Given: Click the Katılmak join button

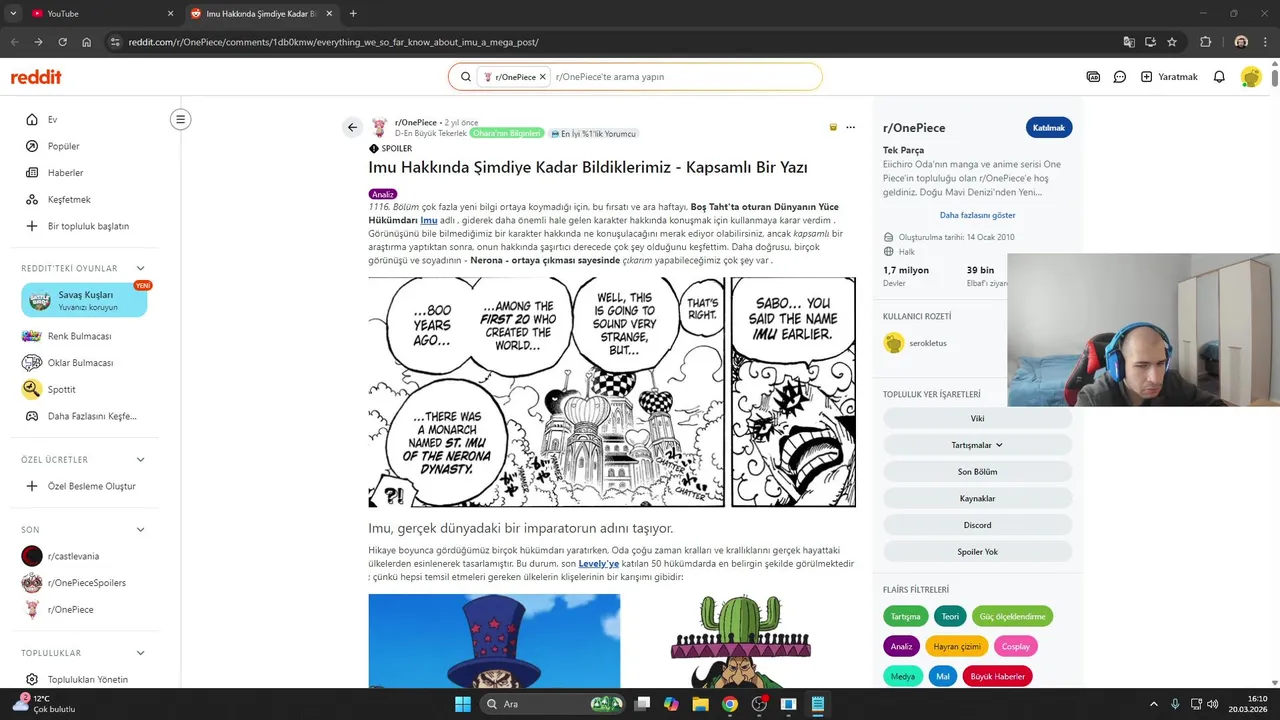Looking at the screenshot, I should coord(1049,128).
